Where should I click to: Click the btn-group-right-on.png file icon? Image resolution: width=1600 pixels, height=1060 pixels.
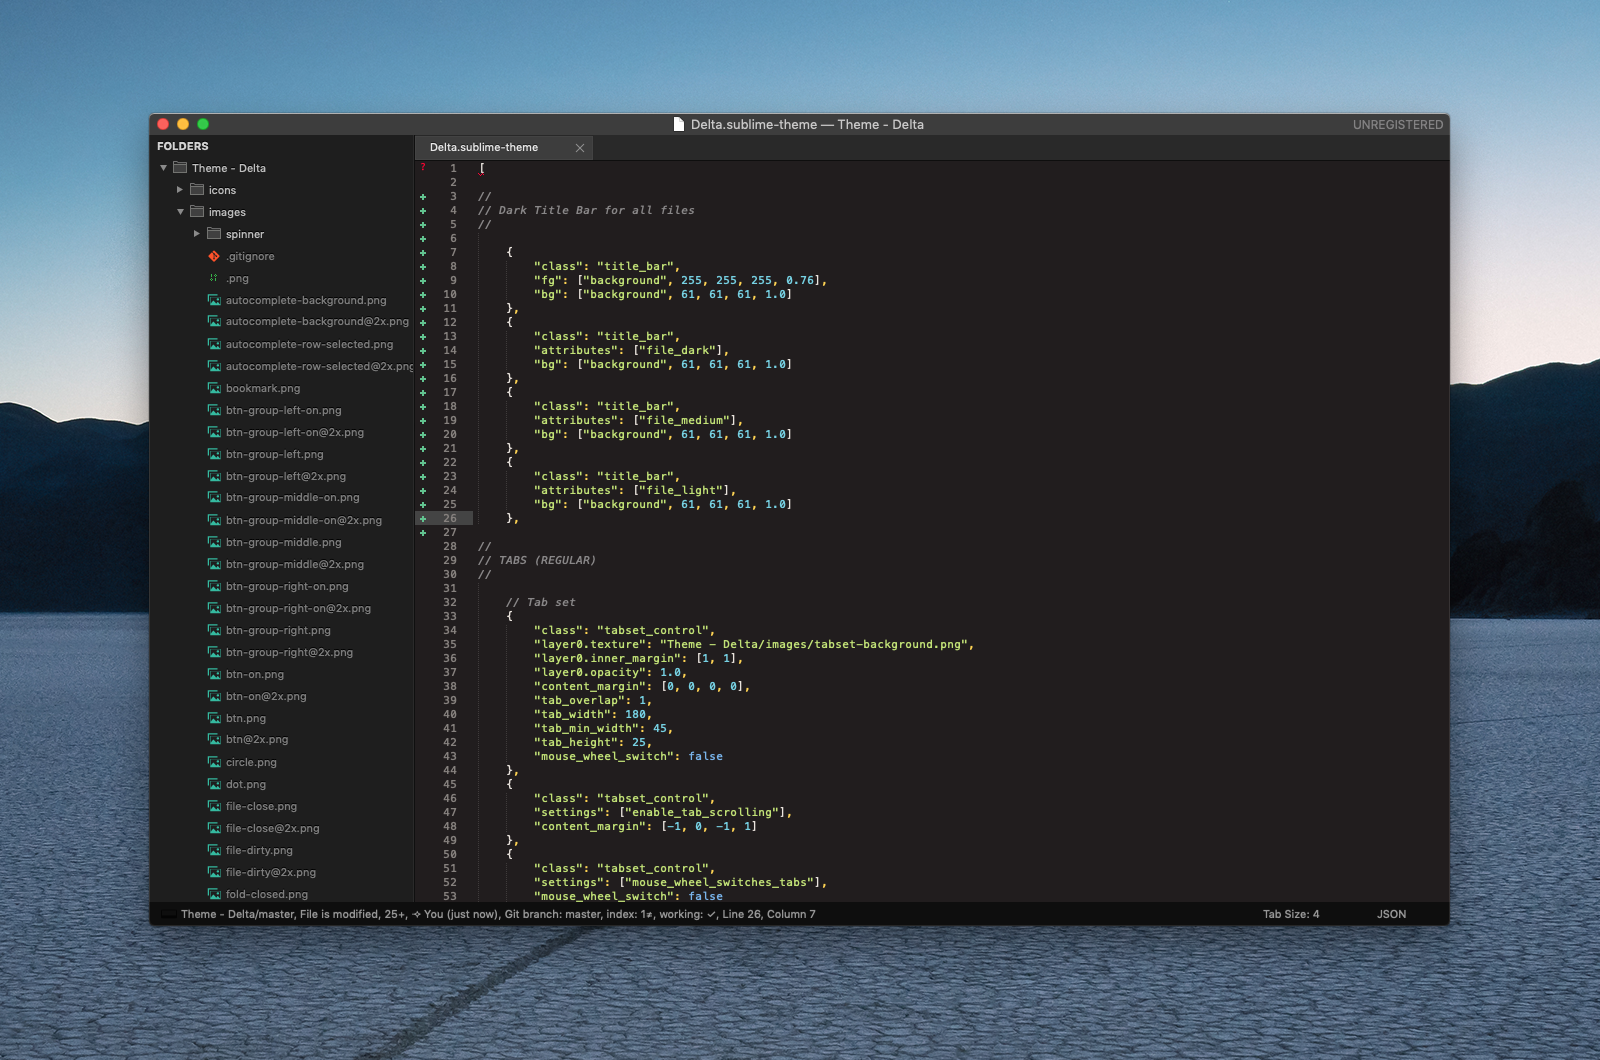click(214, 586)
